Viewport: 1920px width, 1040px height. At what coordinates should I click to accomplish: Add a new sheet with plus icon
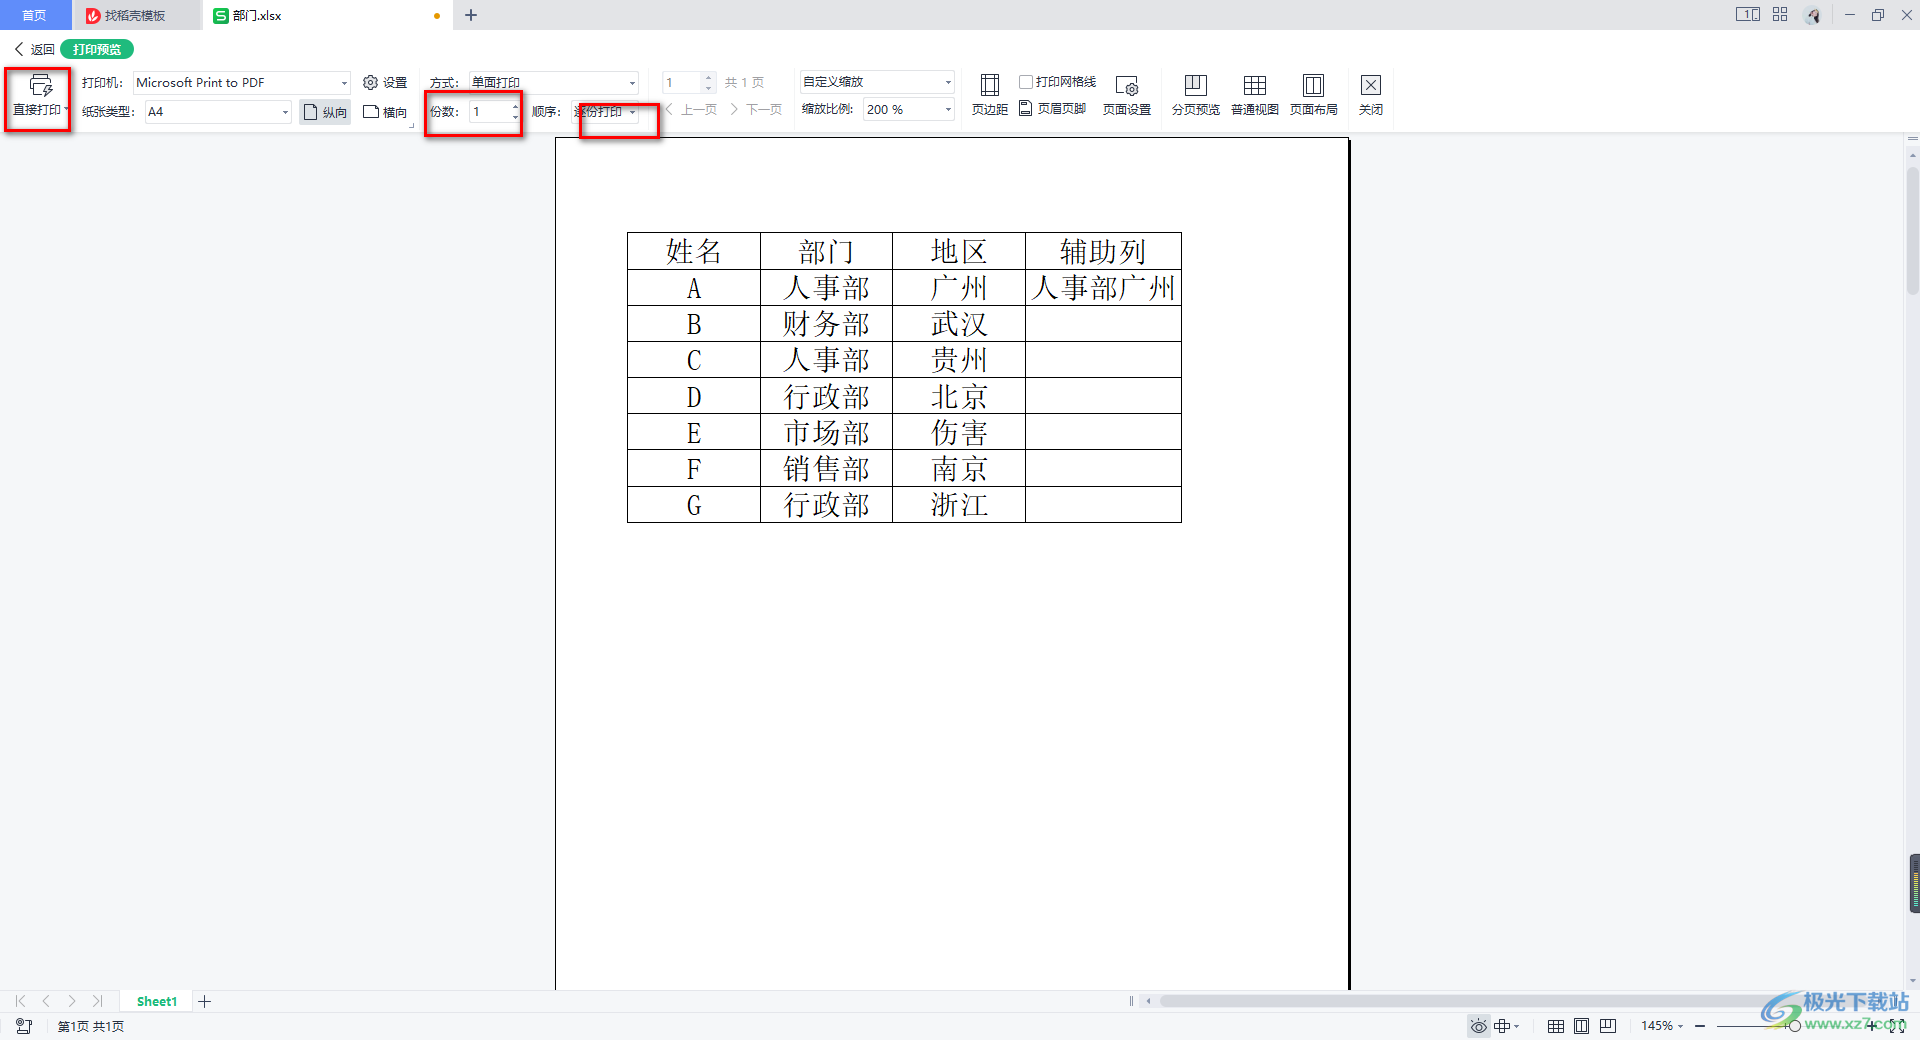tap(205, 1001)
